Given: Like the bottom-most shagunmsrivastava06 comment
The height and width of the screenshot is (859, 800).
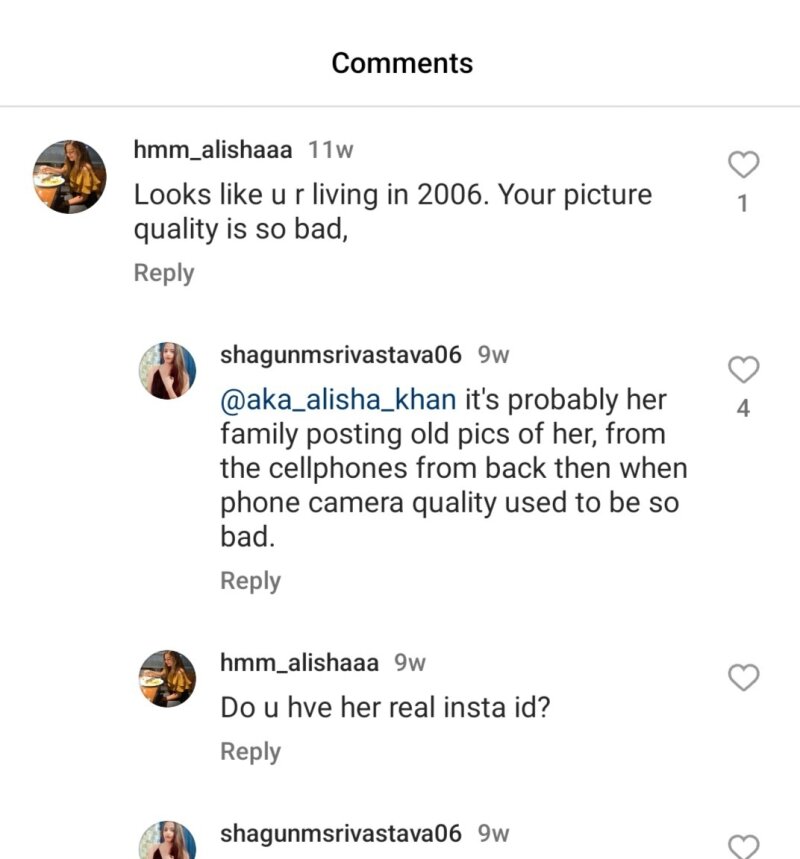Looking at the screenshot, I should tap(742, 846).
